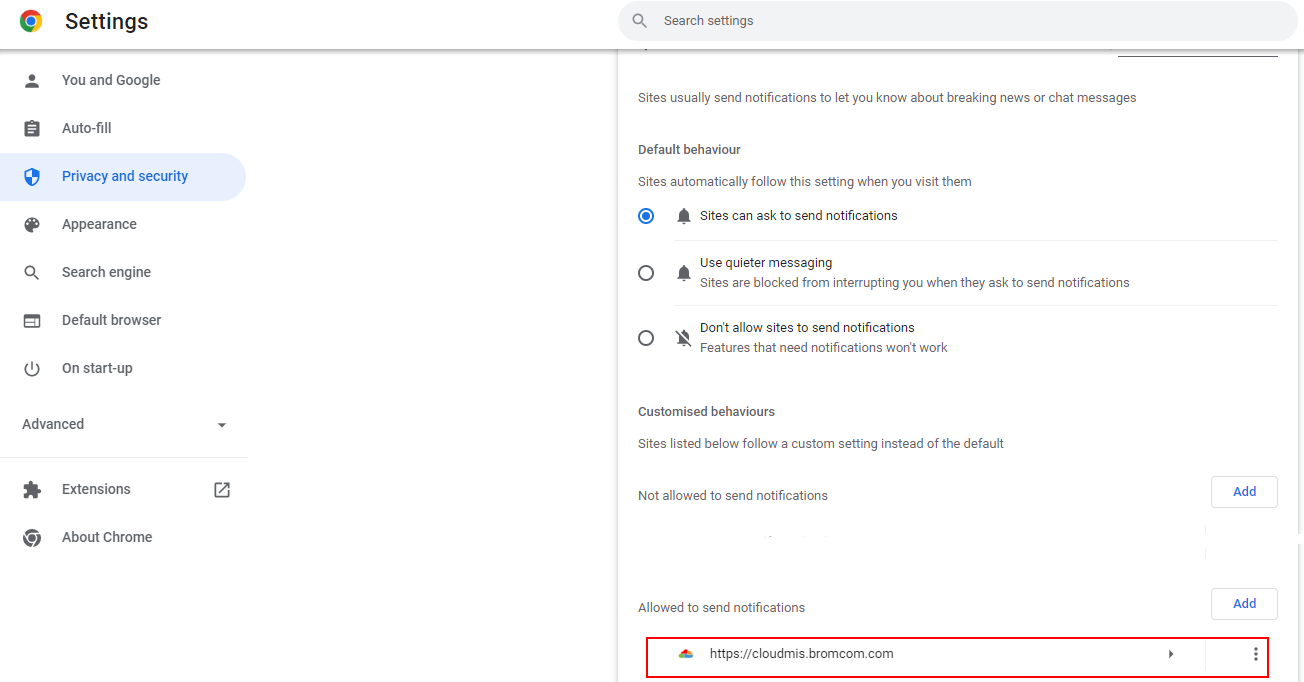The width and height of the screenshot is (1304, 682).
Task: Expand the cloudmis.bromcom.com site details
Action: tap(1170, 654)
